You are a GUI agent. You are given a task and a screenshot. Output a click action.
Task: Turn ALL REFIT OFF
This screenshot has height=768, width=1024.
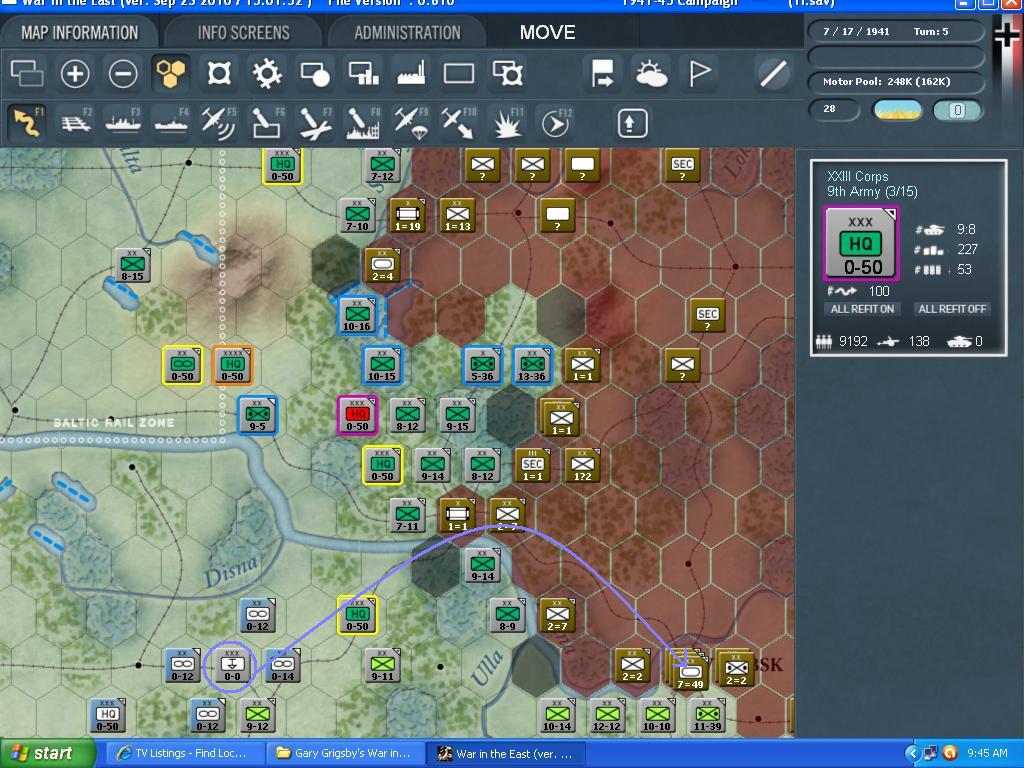(952, 309)
